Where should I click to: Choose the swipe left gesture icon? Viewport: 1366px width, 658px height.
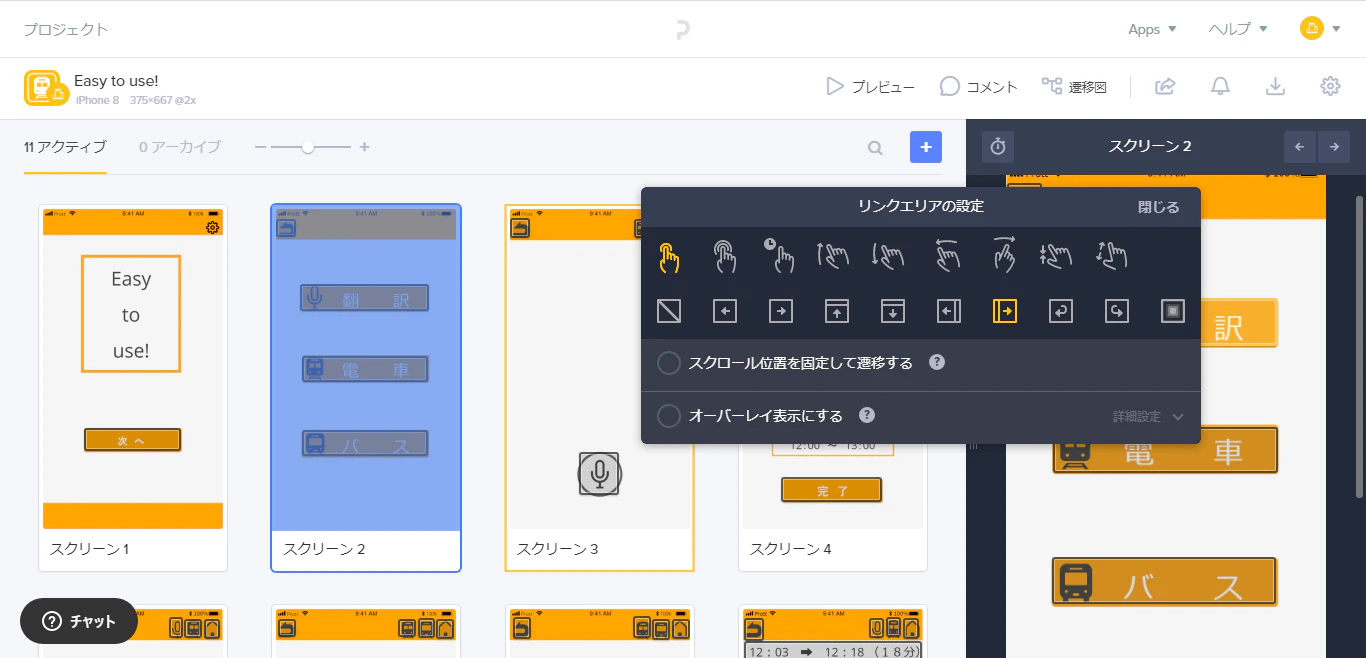tap(947, 256)
